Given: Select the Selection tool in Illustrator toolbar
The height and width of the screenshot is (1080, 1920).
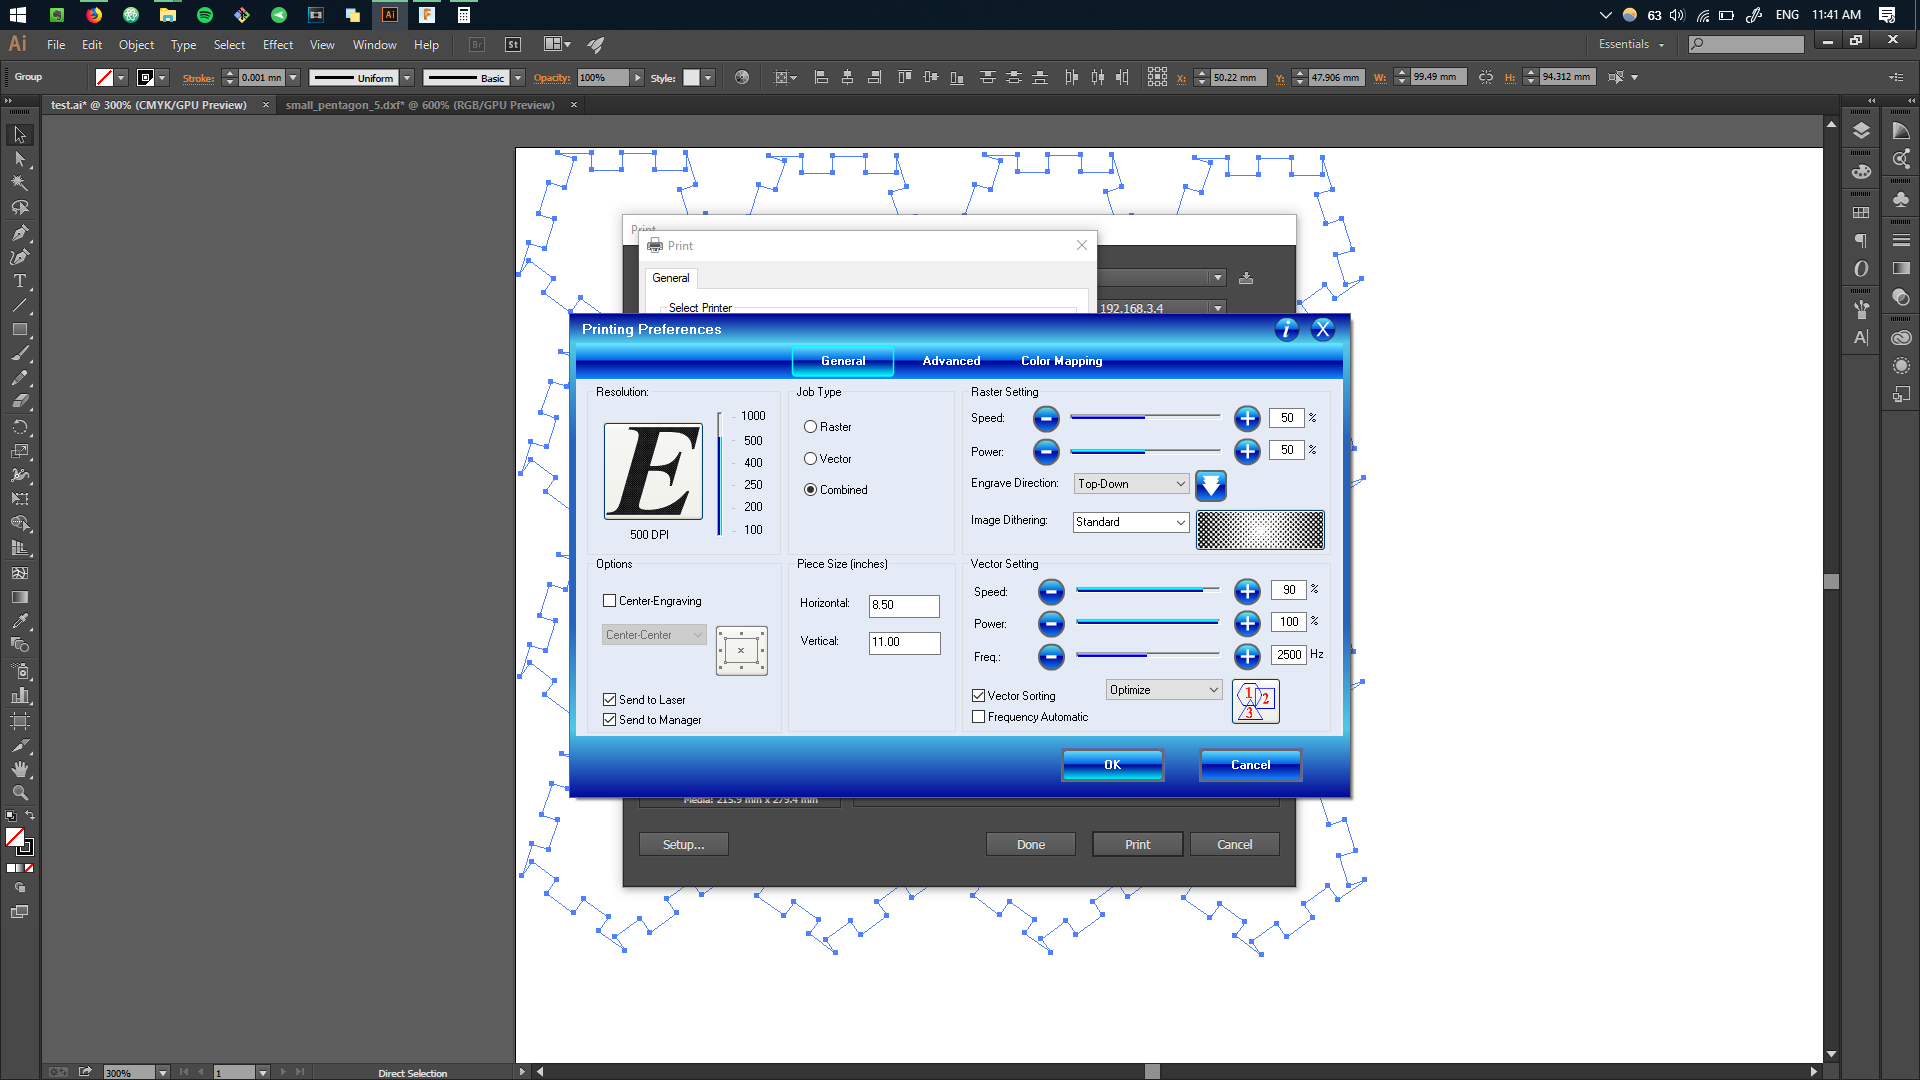Looking at the screenshot, I should click(19, 135).
